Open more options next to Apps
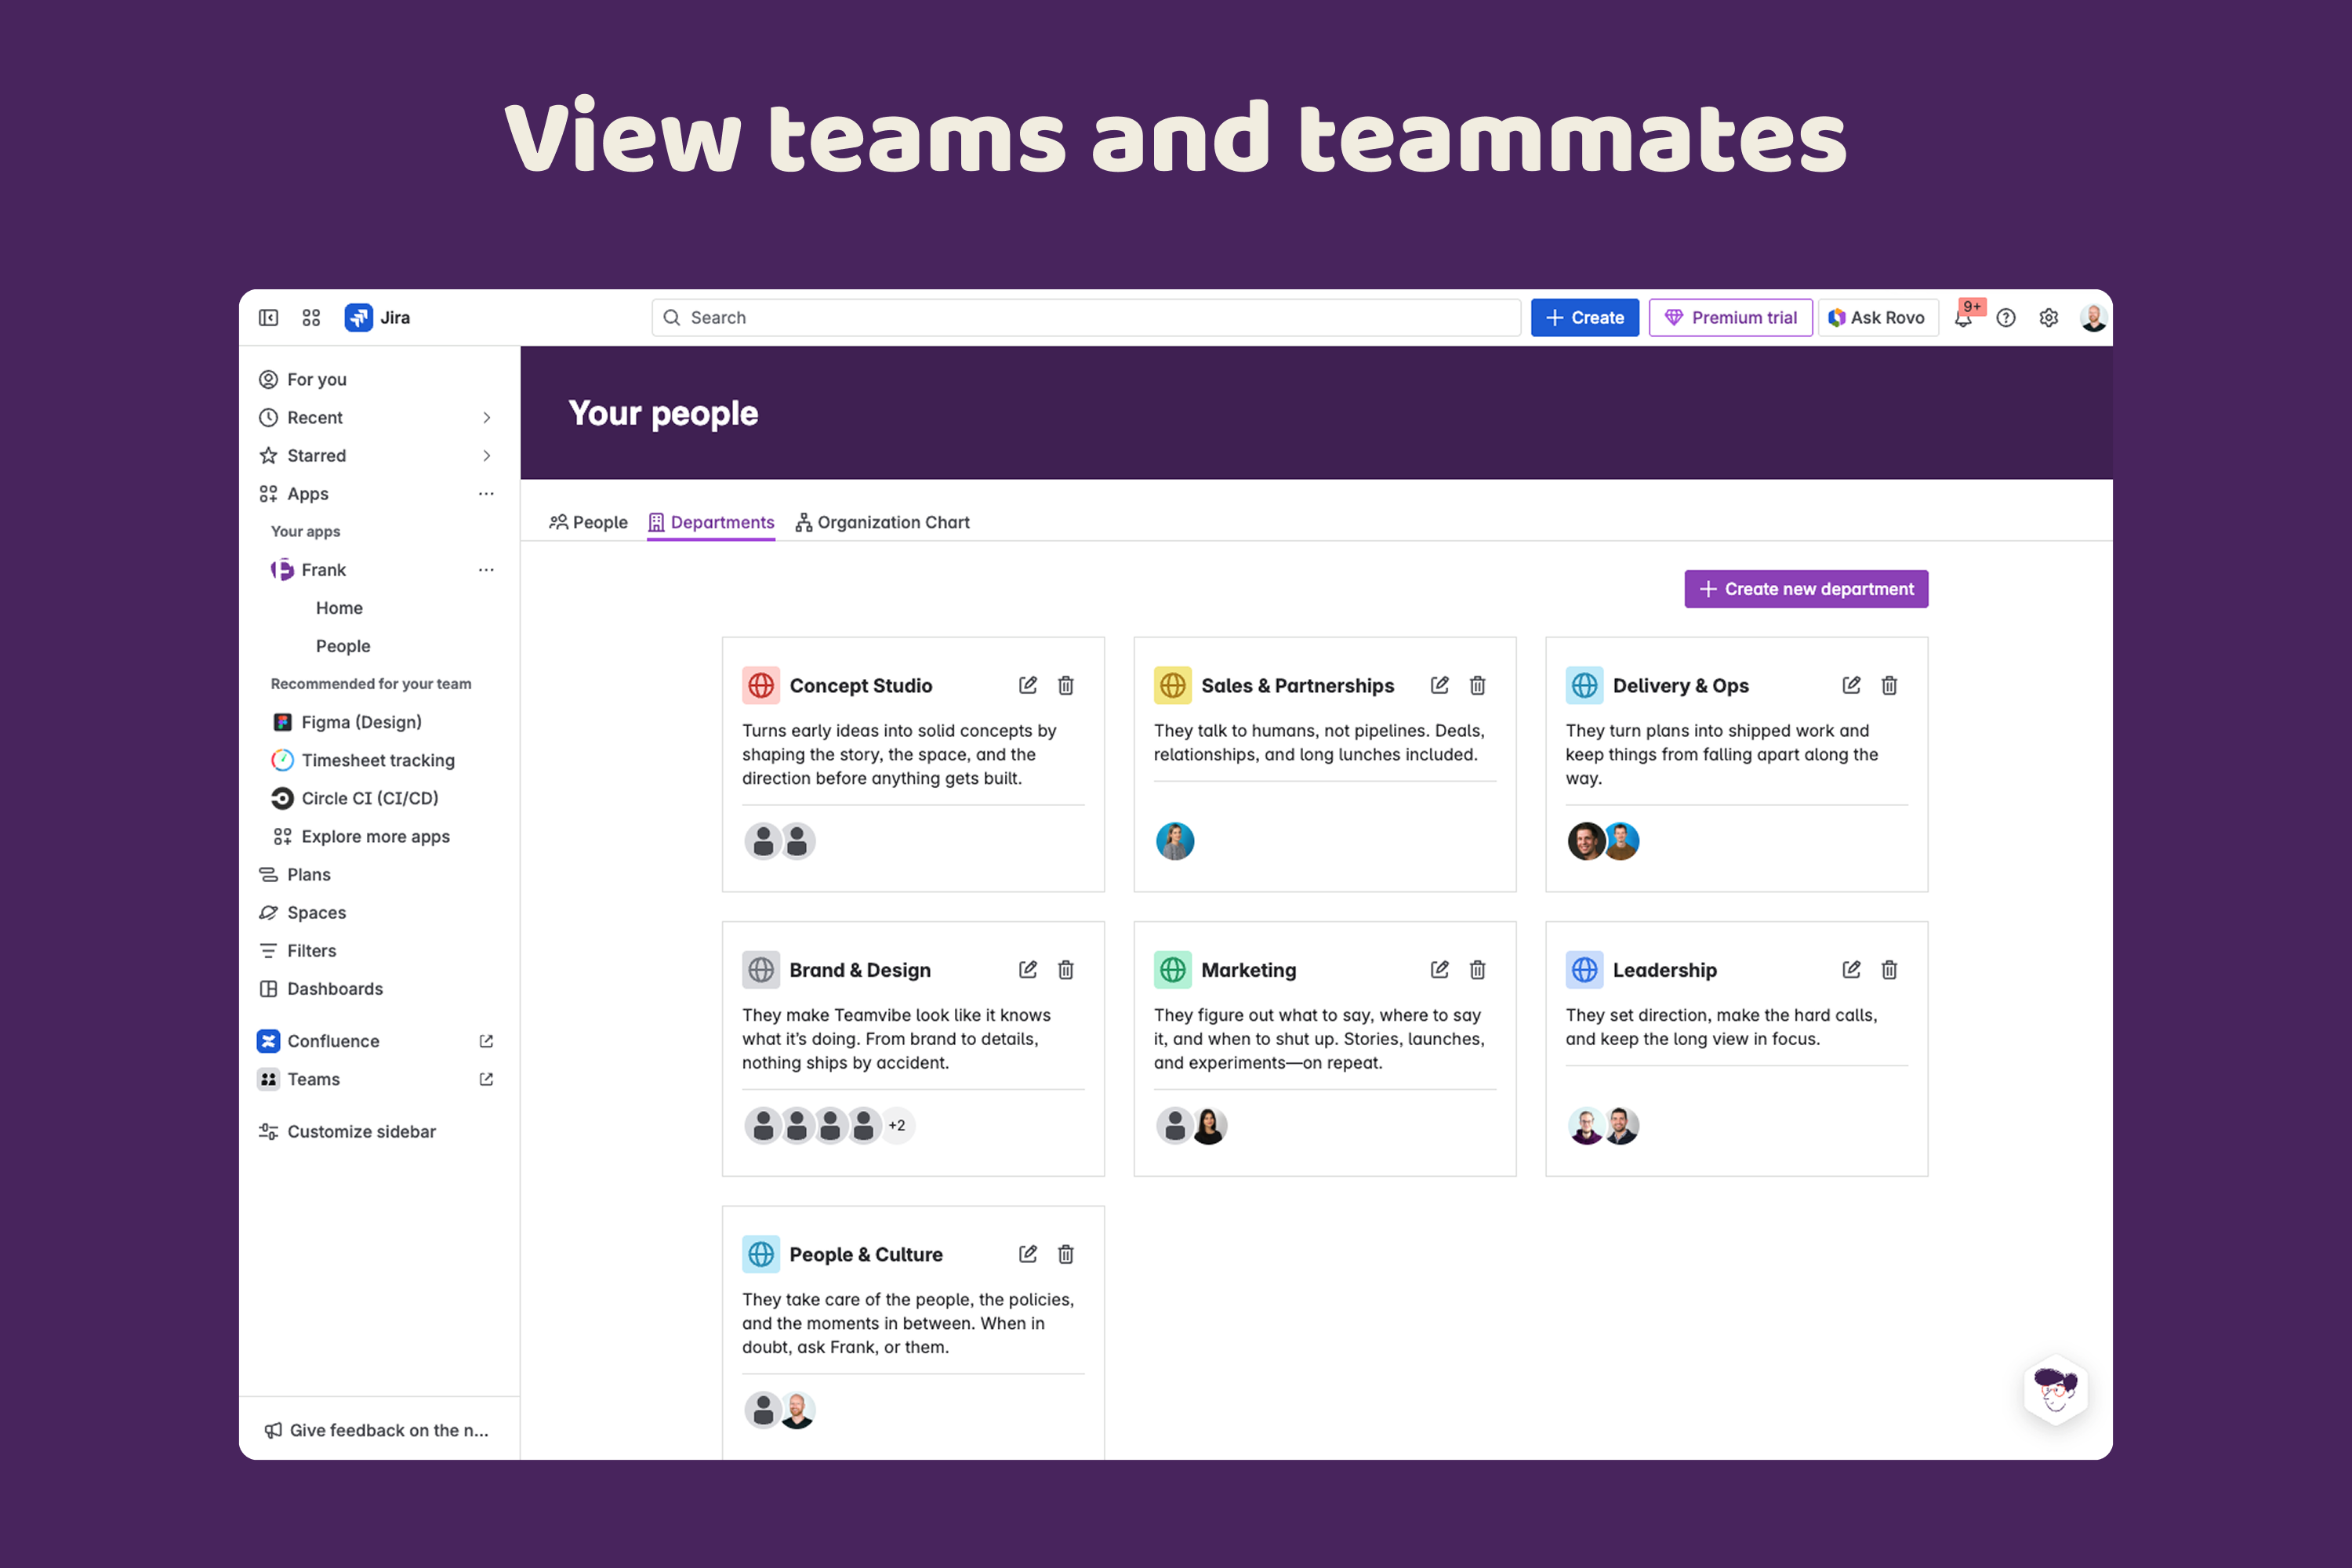The width and height of the screenshot is (2352, 1568). (x=486, y=494)
